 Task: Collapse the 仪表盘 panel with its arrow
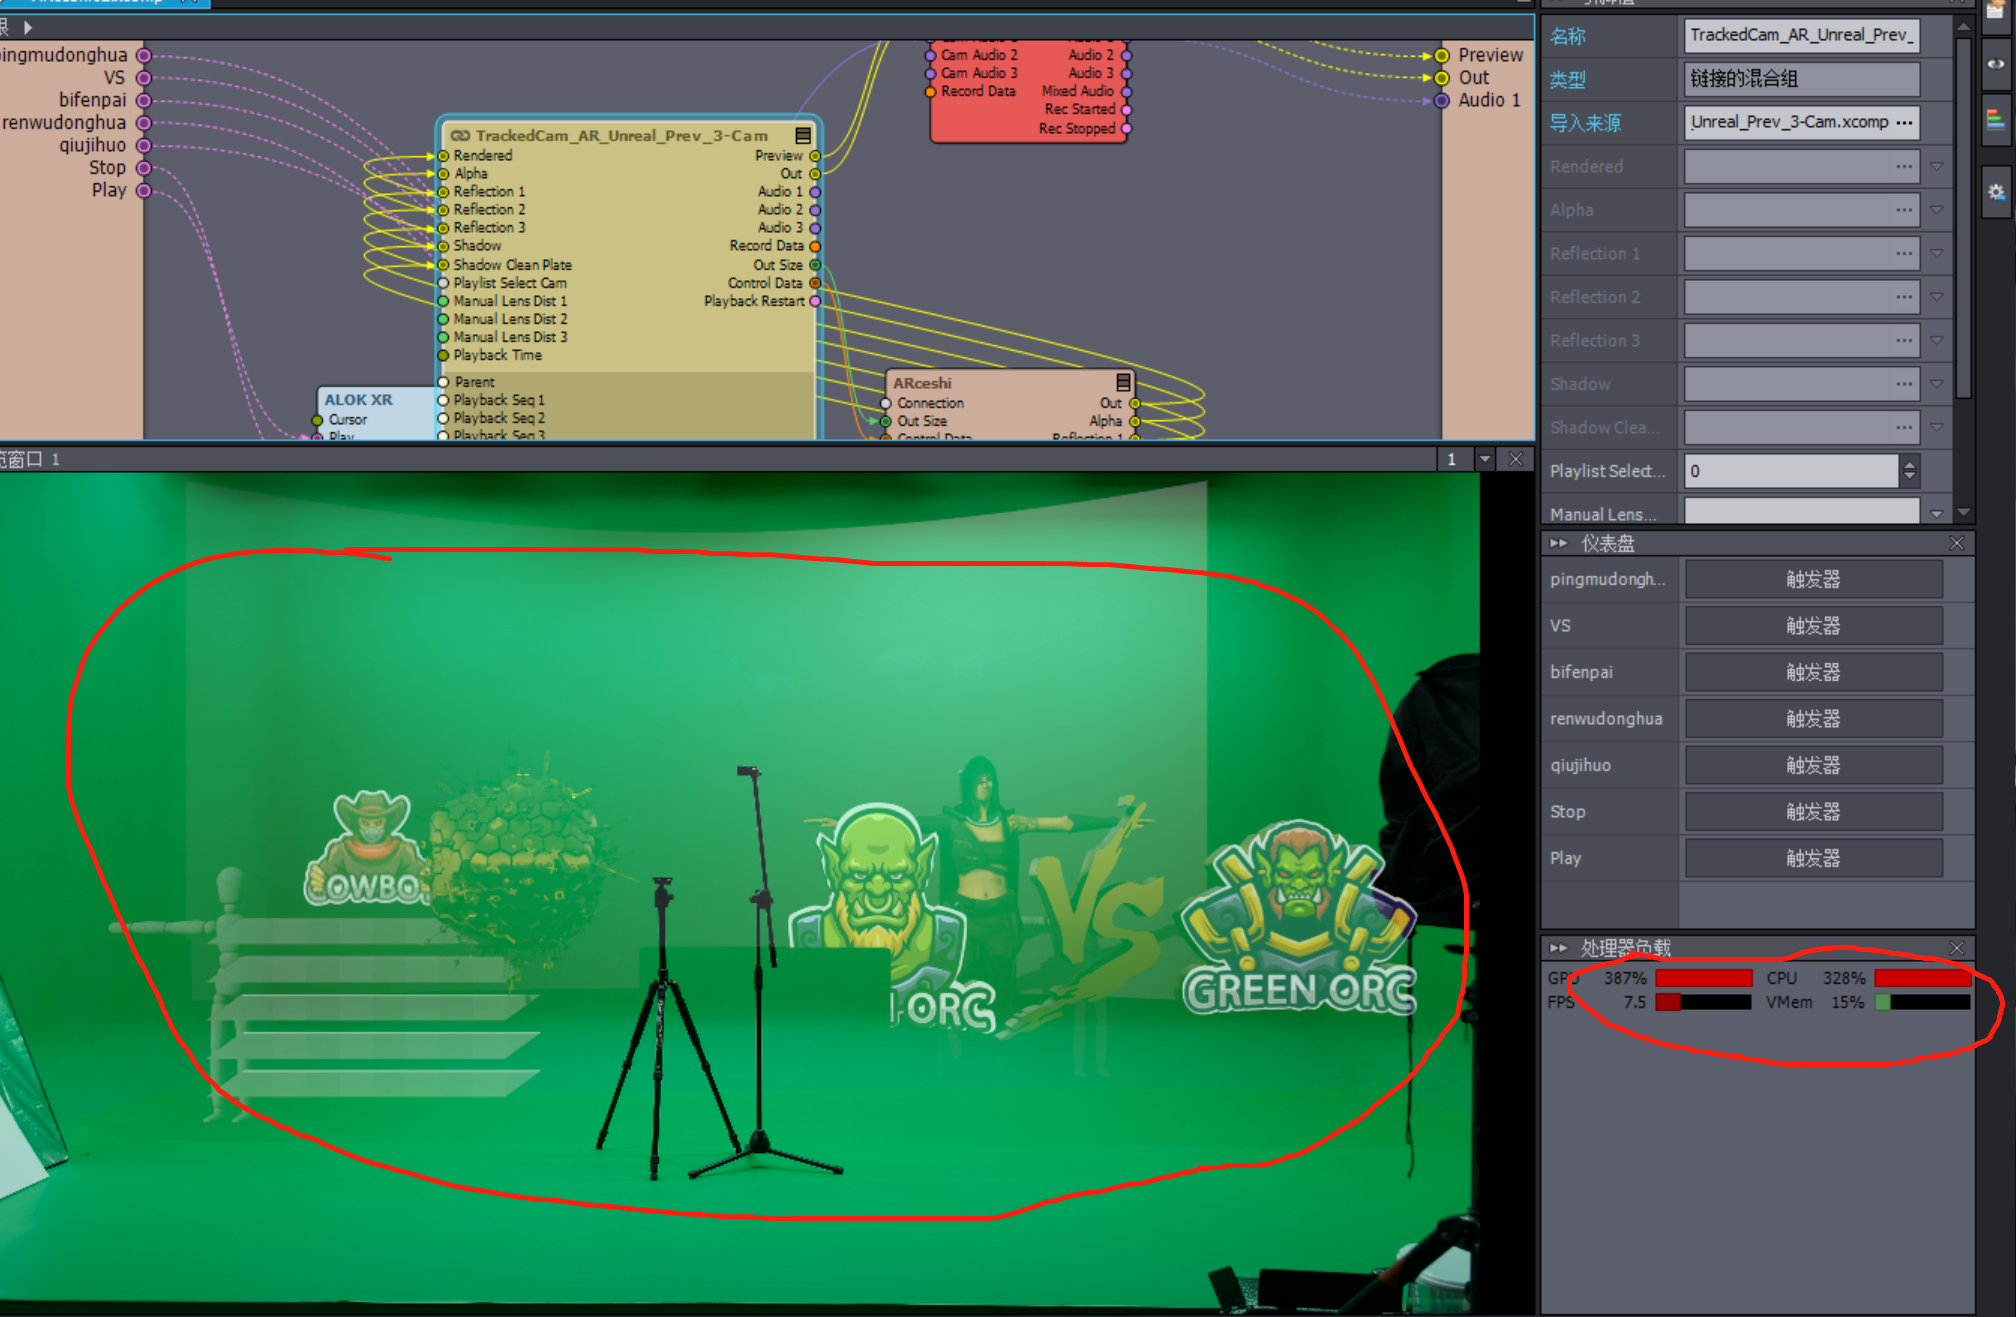click(x=1558, y=543)
